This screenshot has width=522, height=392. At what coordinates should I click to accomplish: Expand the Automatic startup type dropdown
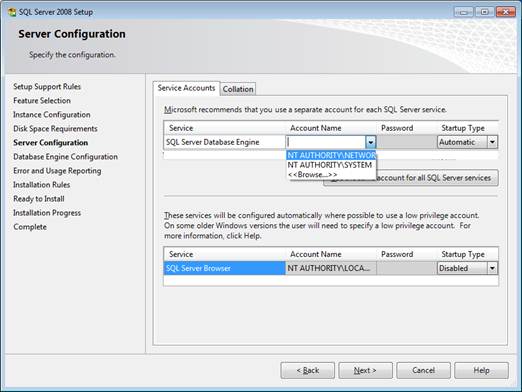(x=492, y=142)
